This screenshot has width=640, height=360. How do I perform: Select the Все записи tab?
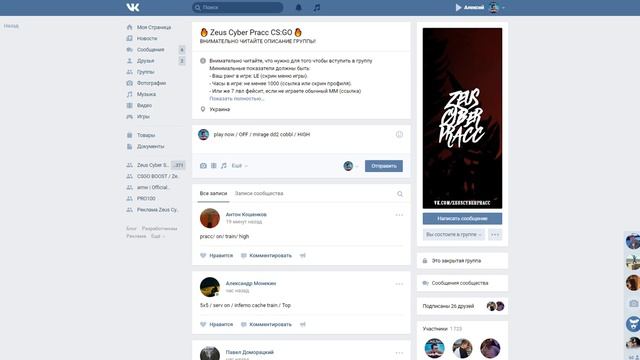pos(213,193)
